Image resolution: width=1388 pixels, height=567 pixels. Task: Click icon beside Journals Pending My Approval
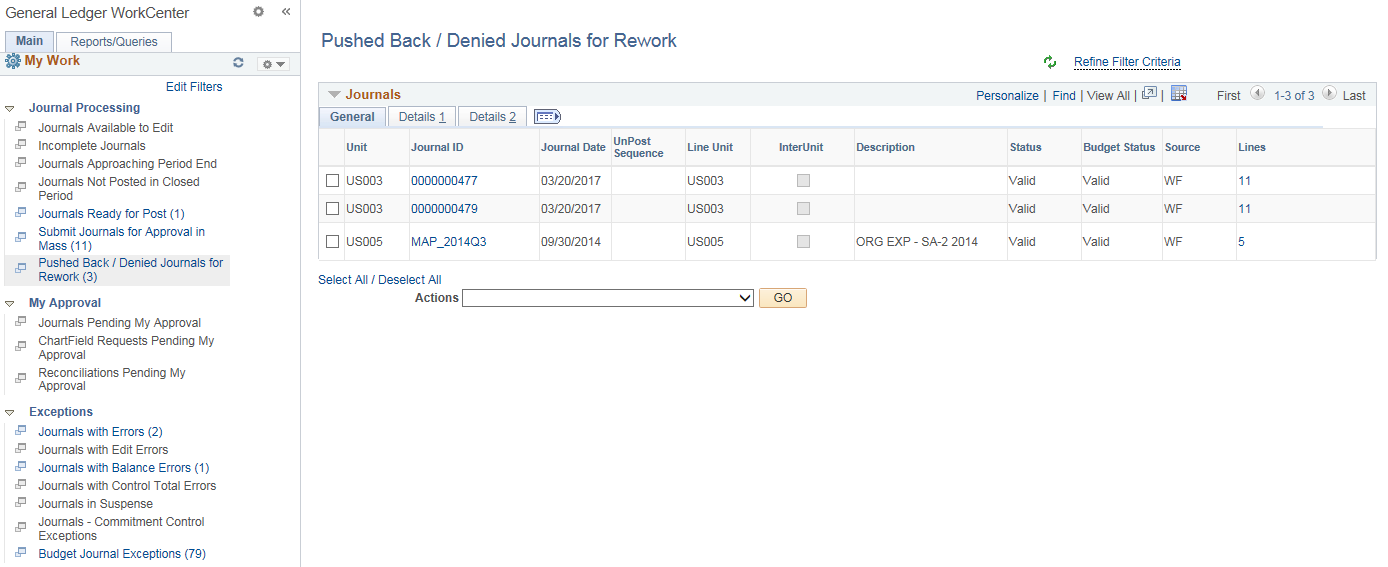tap(21, 323)
